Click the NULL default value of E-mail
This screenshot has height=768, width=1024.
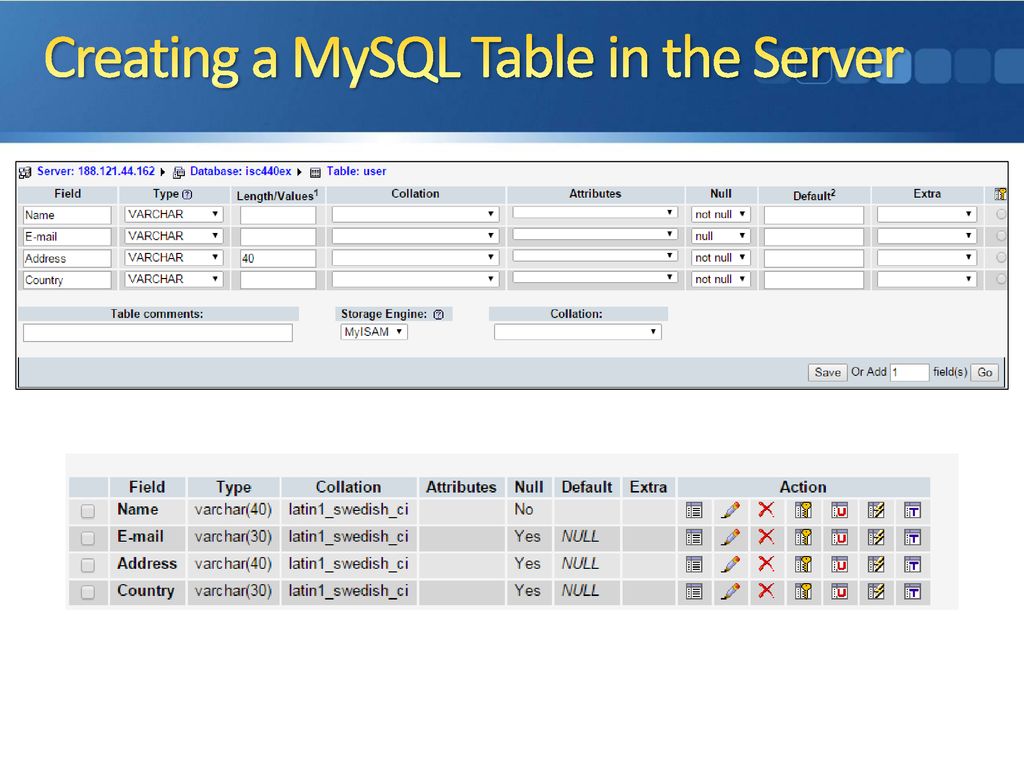(x=580, y=537)
